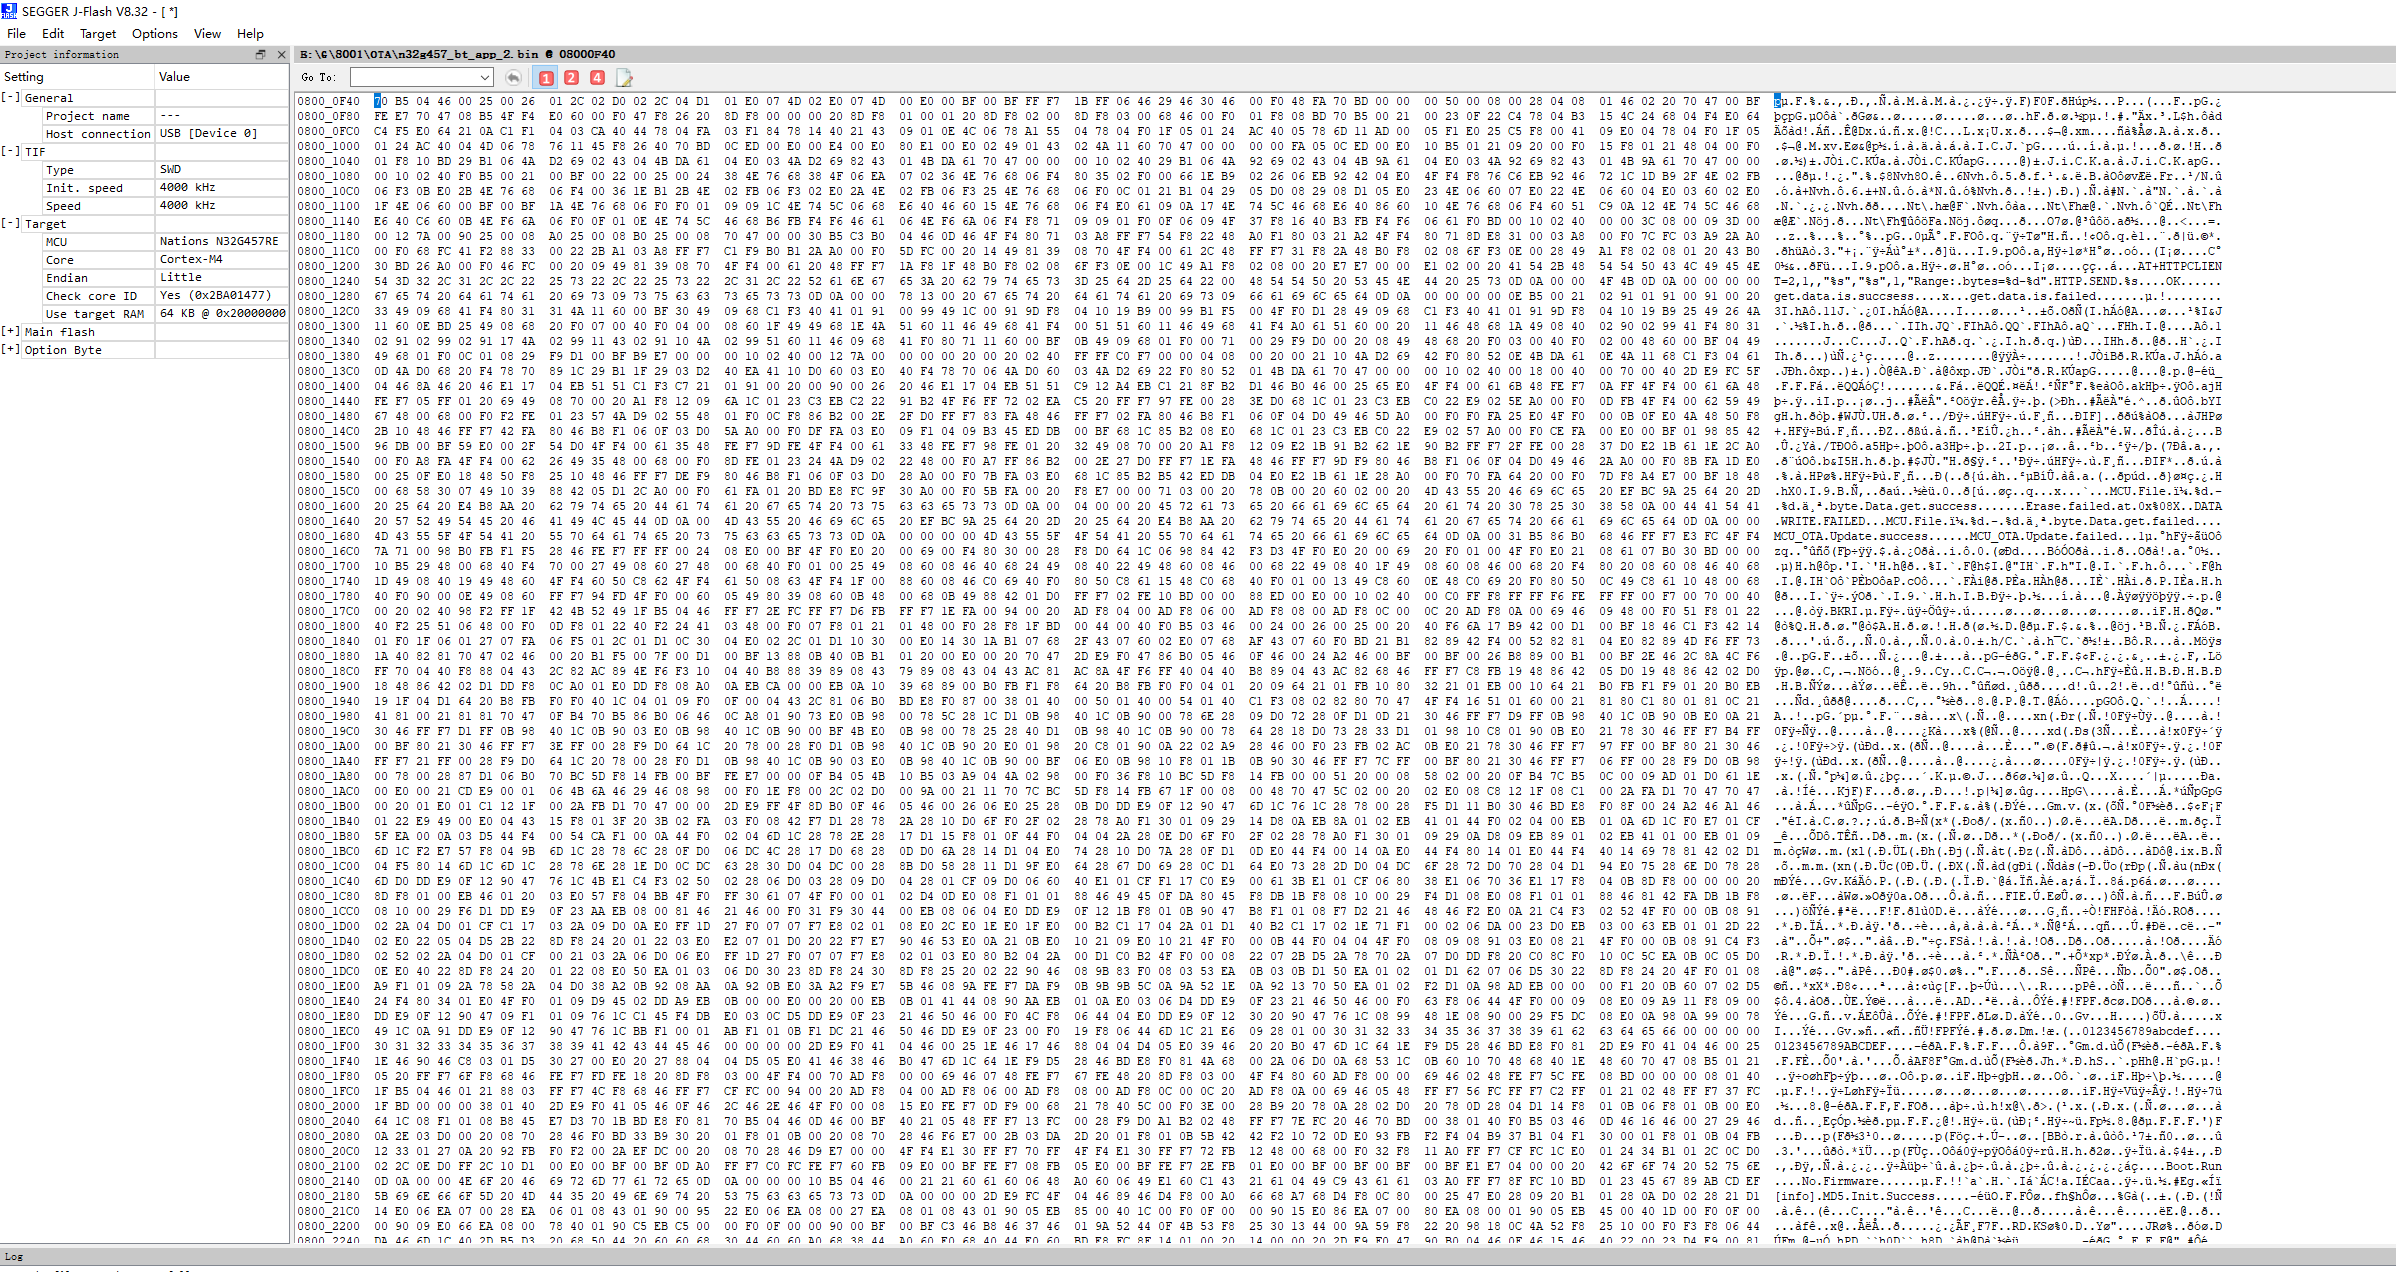Open the Target menu
The height and width of the screenshot is (1272, 2396).
(98, 33)
